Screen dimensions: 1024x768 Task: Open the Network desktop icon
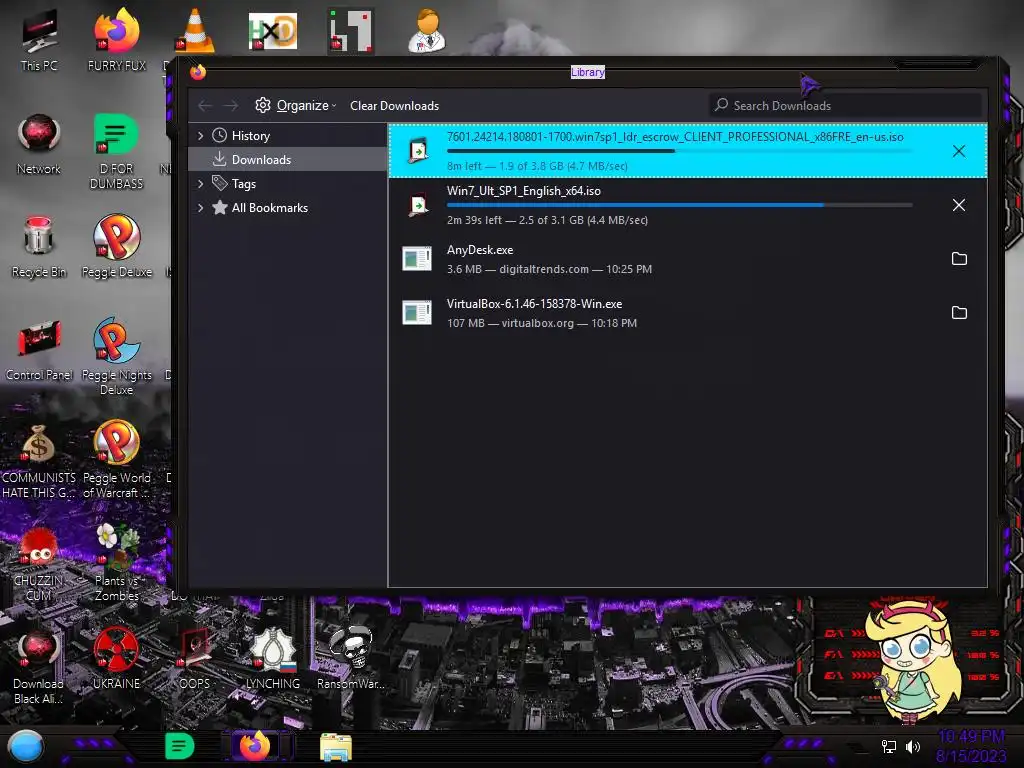(x=39, y=144)
